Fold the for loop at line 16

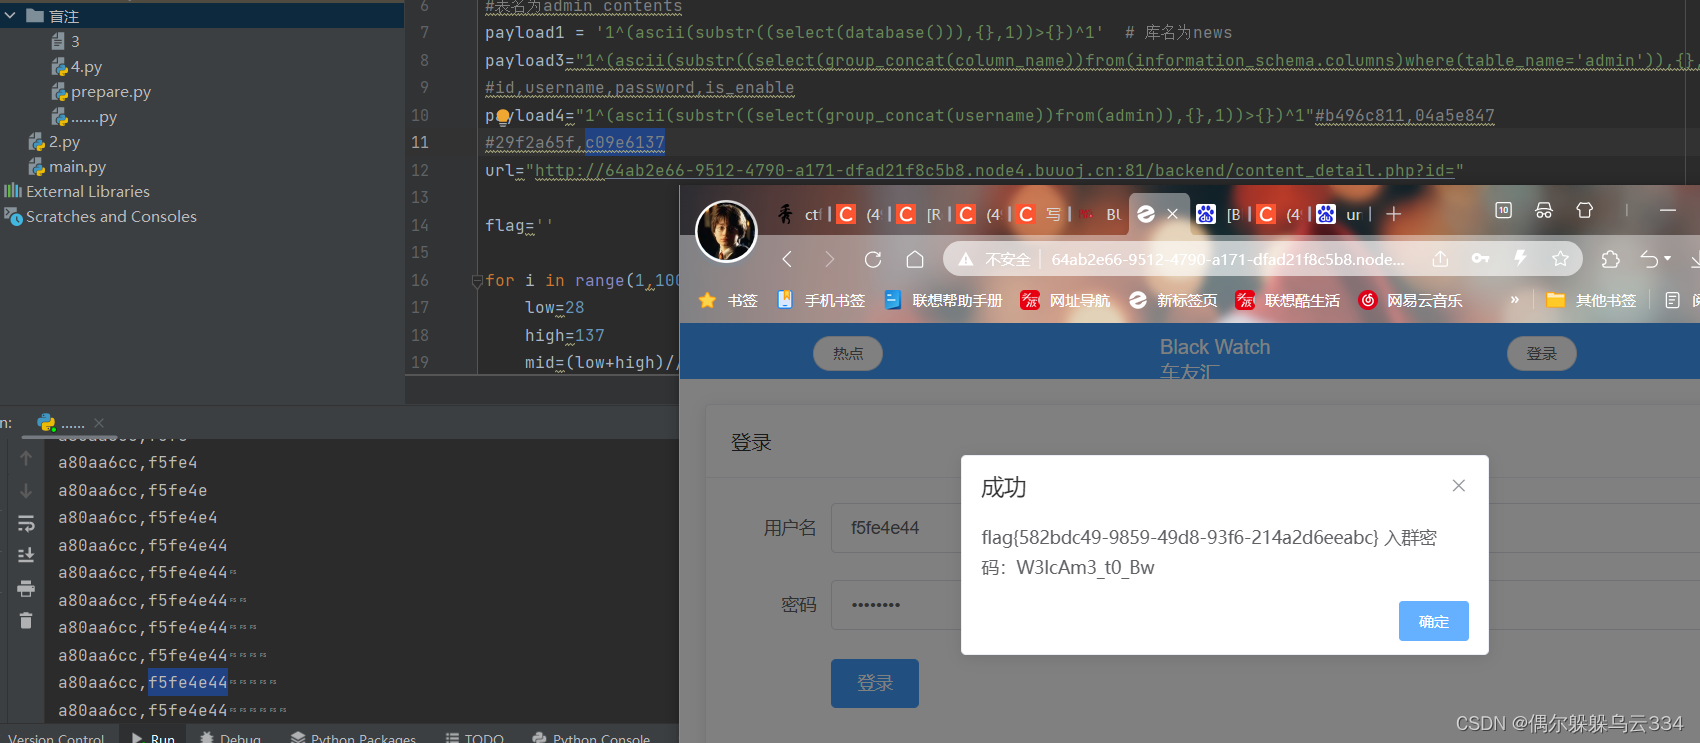[x=477, y=281]
